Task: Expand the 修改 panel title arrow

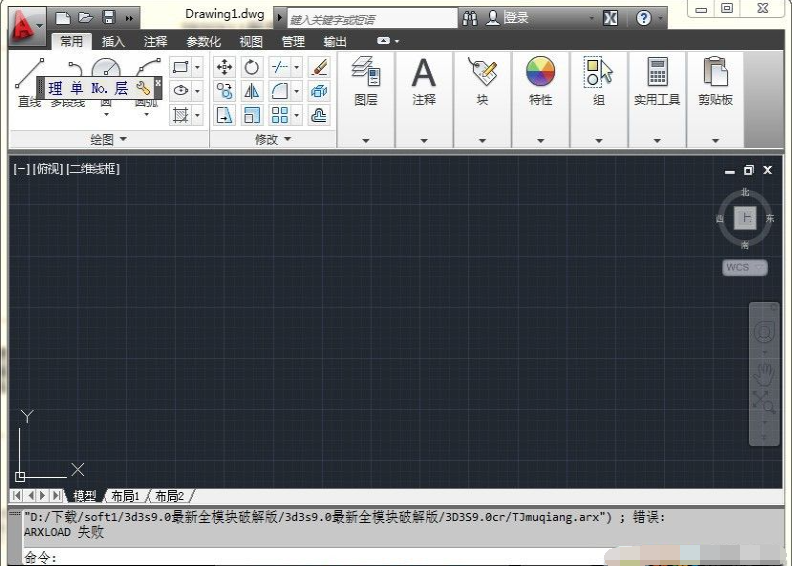Action: (288, 139)
